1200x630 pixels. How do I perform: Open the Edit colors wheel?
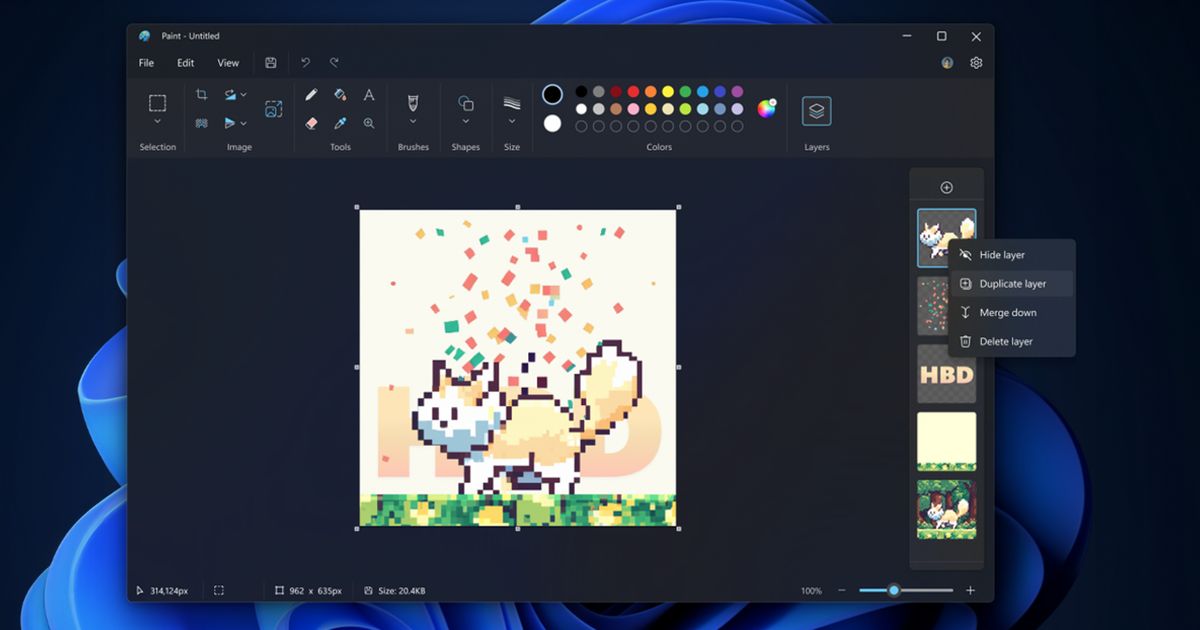point(766,109)
